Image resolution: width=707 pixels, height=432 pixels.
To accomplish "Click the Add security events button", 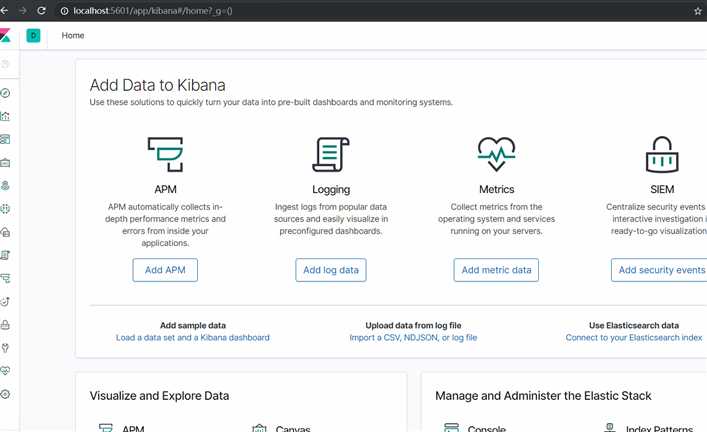I will pyautogui.click(x=659, y=270).
